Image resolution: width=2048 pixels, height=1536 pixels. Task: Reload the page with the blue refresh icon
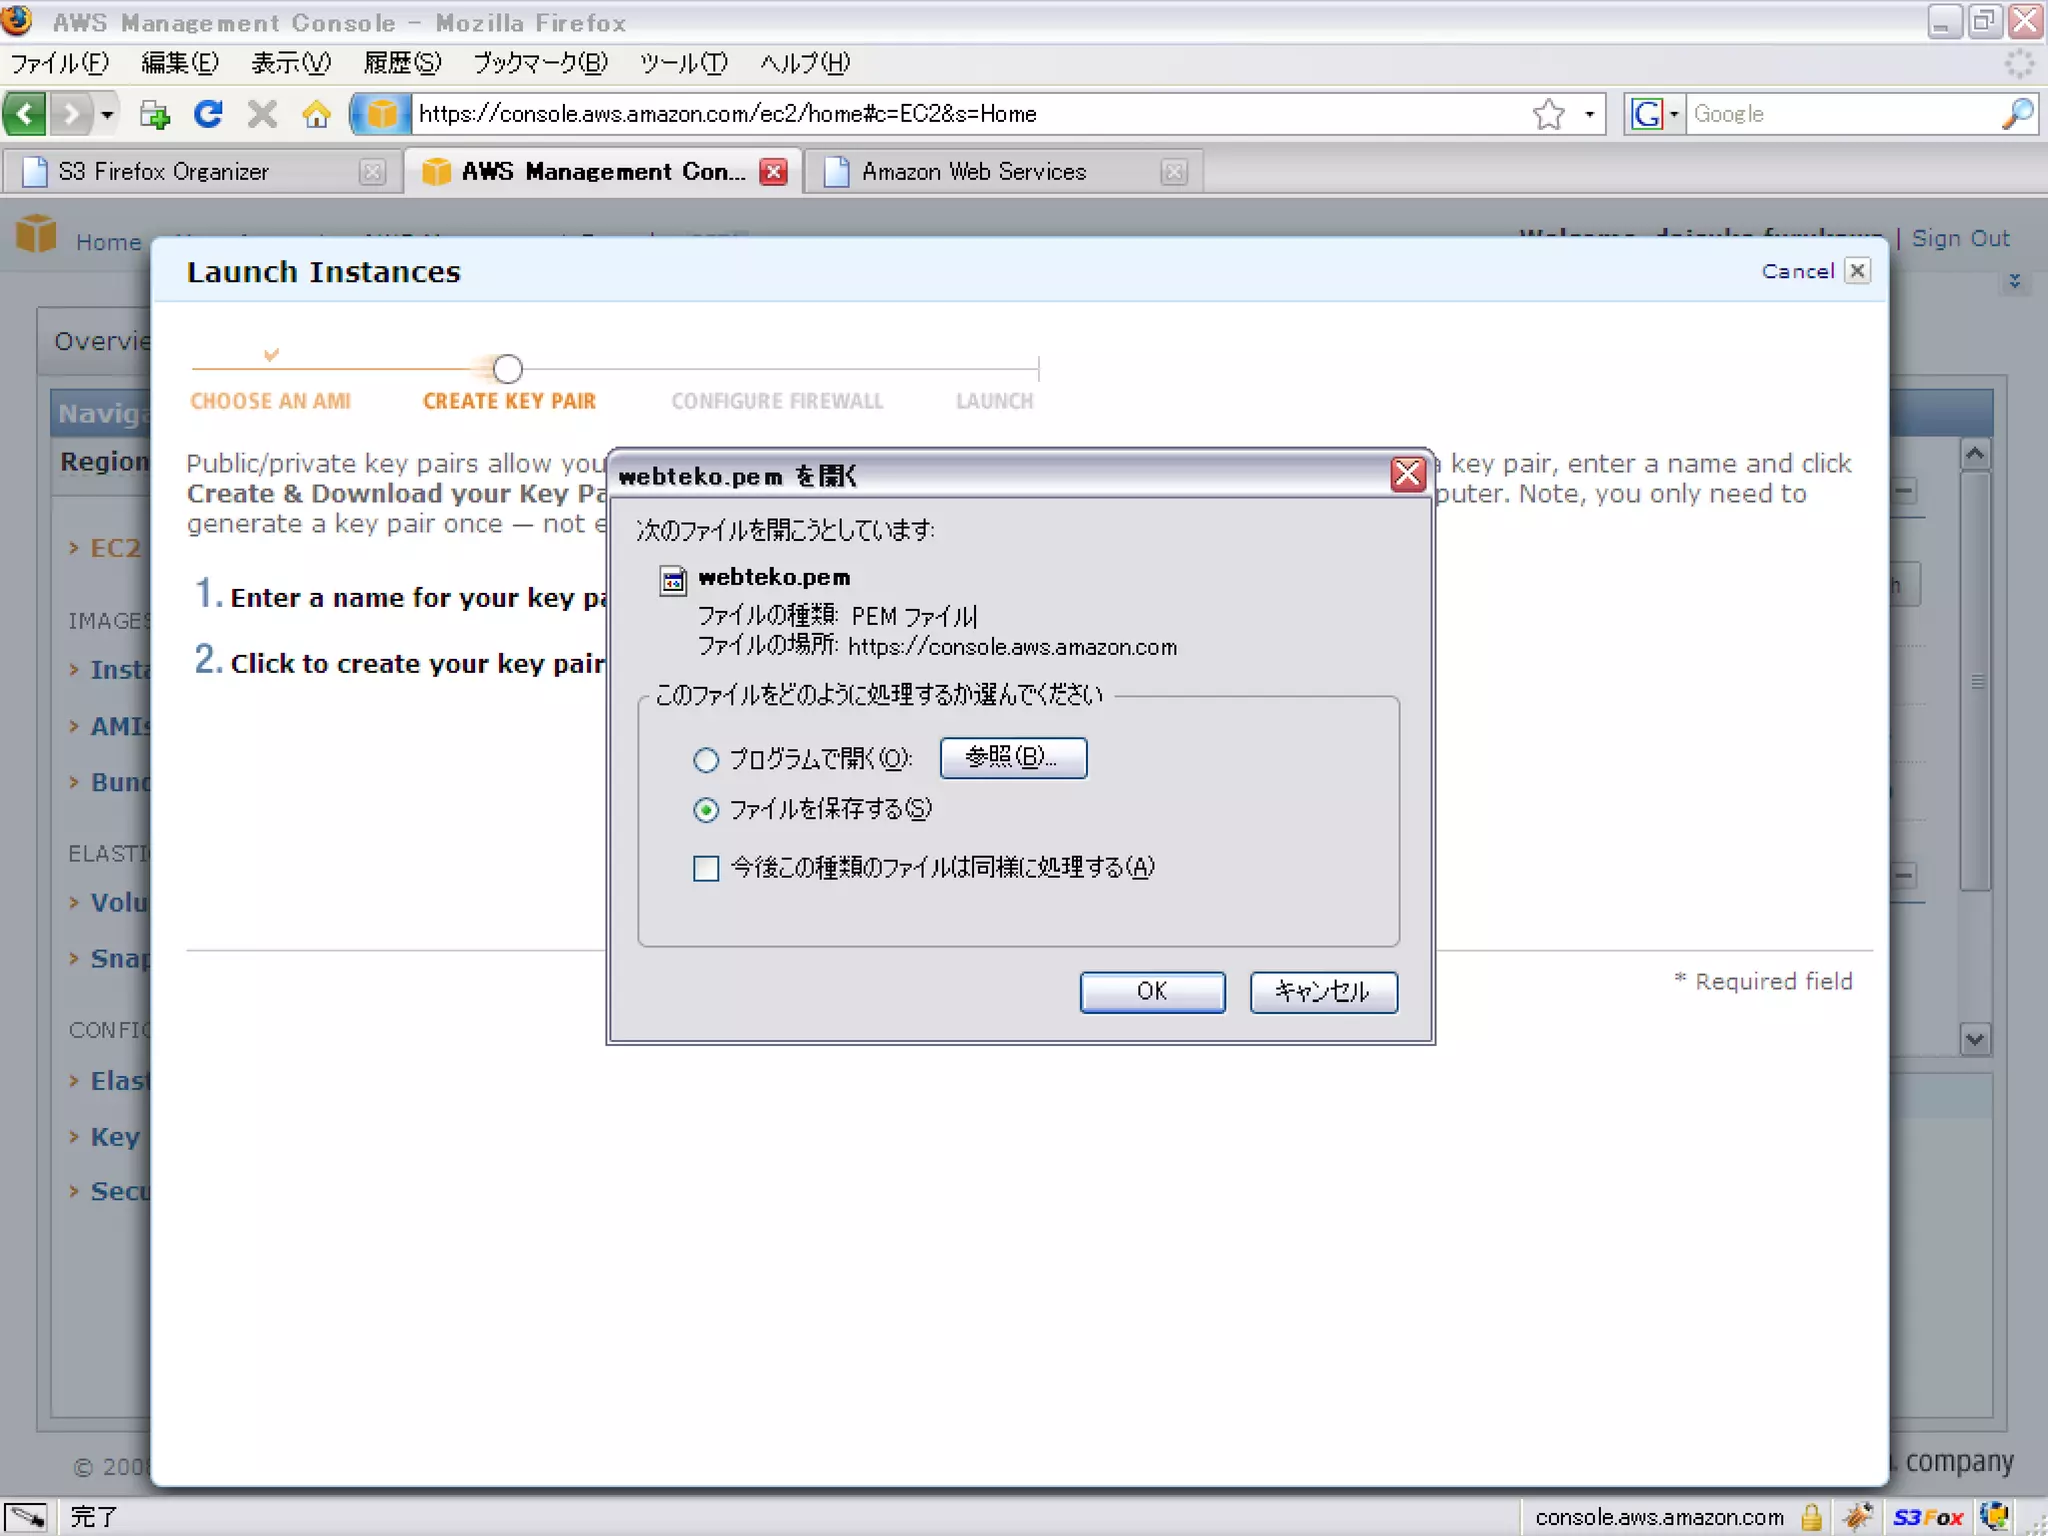tap(208, 114)
